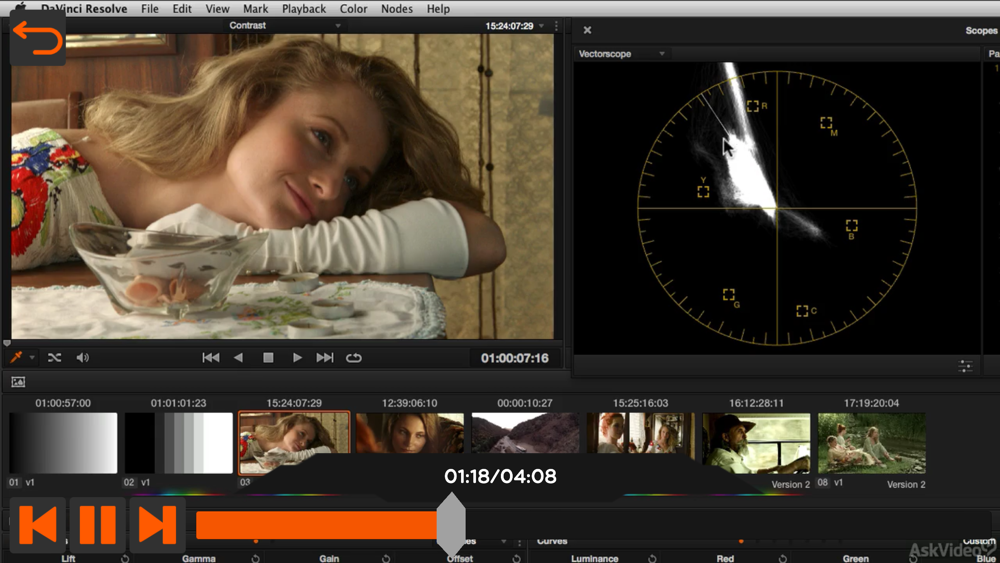This screenshot has height=563, width=1000.
Task: Open the Edit menu
Action: tap(182, 9)
